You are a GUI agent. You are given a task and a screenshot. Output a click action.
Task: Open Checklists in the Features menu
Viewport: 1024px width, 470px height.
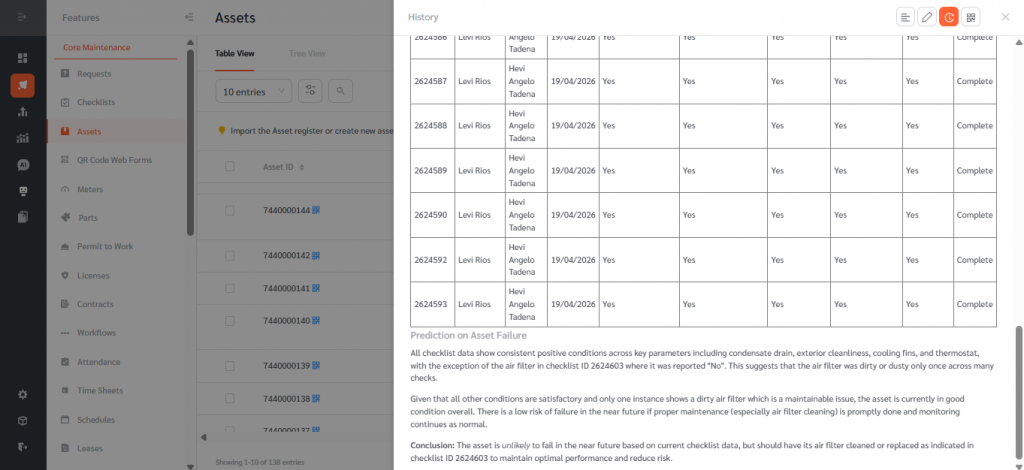point(96,102)
